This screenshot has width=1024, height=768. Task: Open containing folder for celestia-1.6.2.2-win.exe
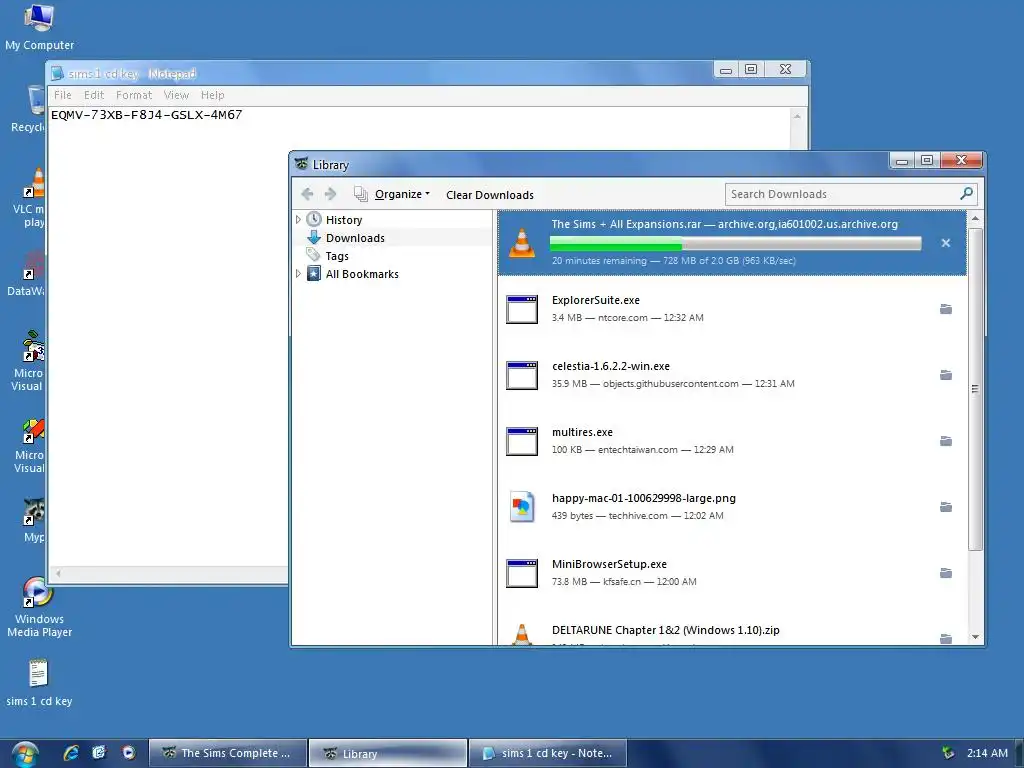[946, 375]
